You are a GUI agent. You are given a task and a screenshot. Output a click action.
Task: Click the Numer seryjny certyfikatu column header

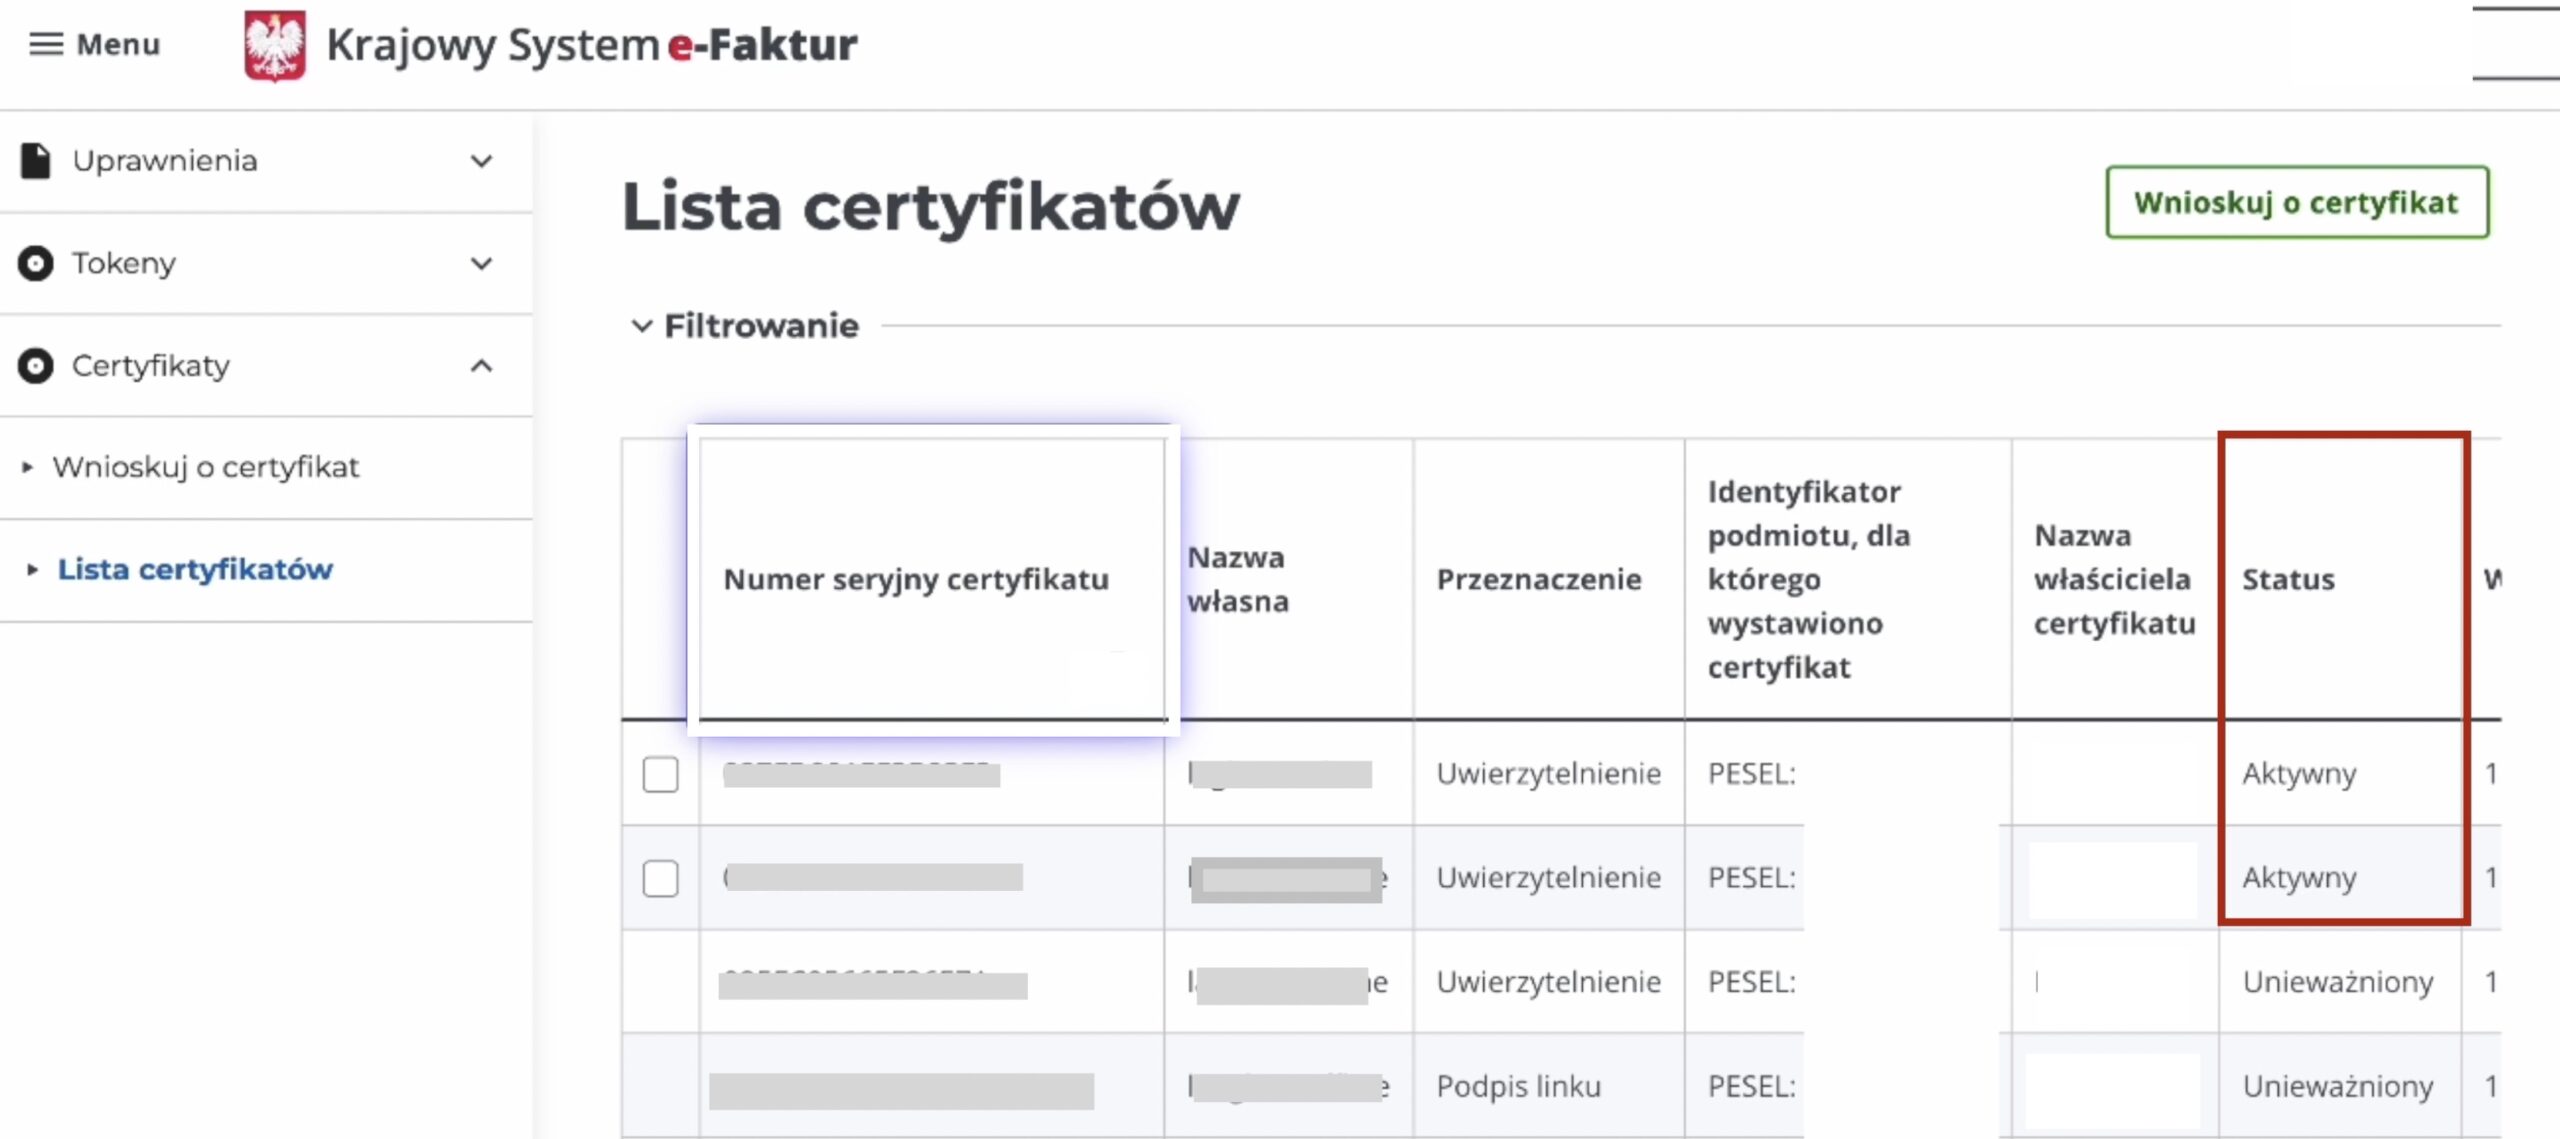pyautogui.click(x=916, y=580)
